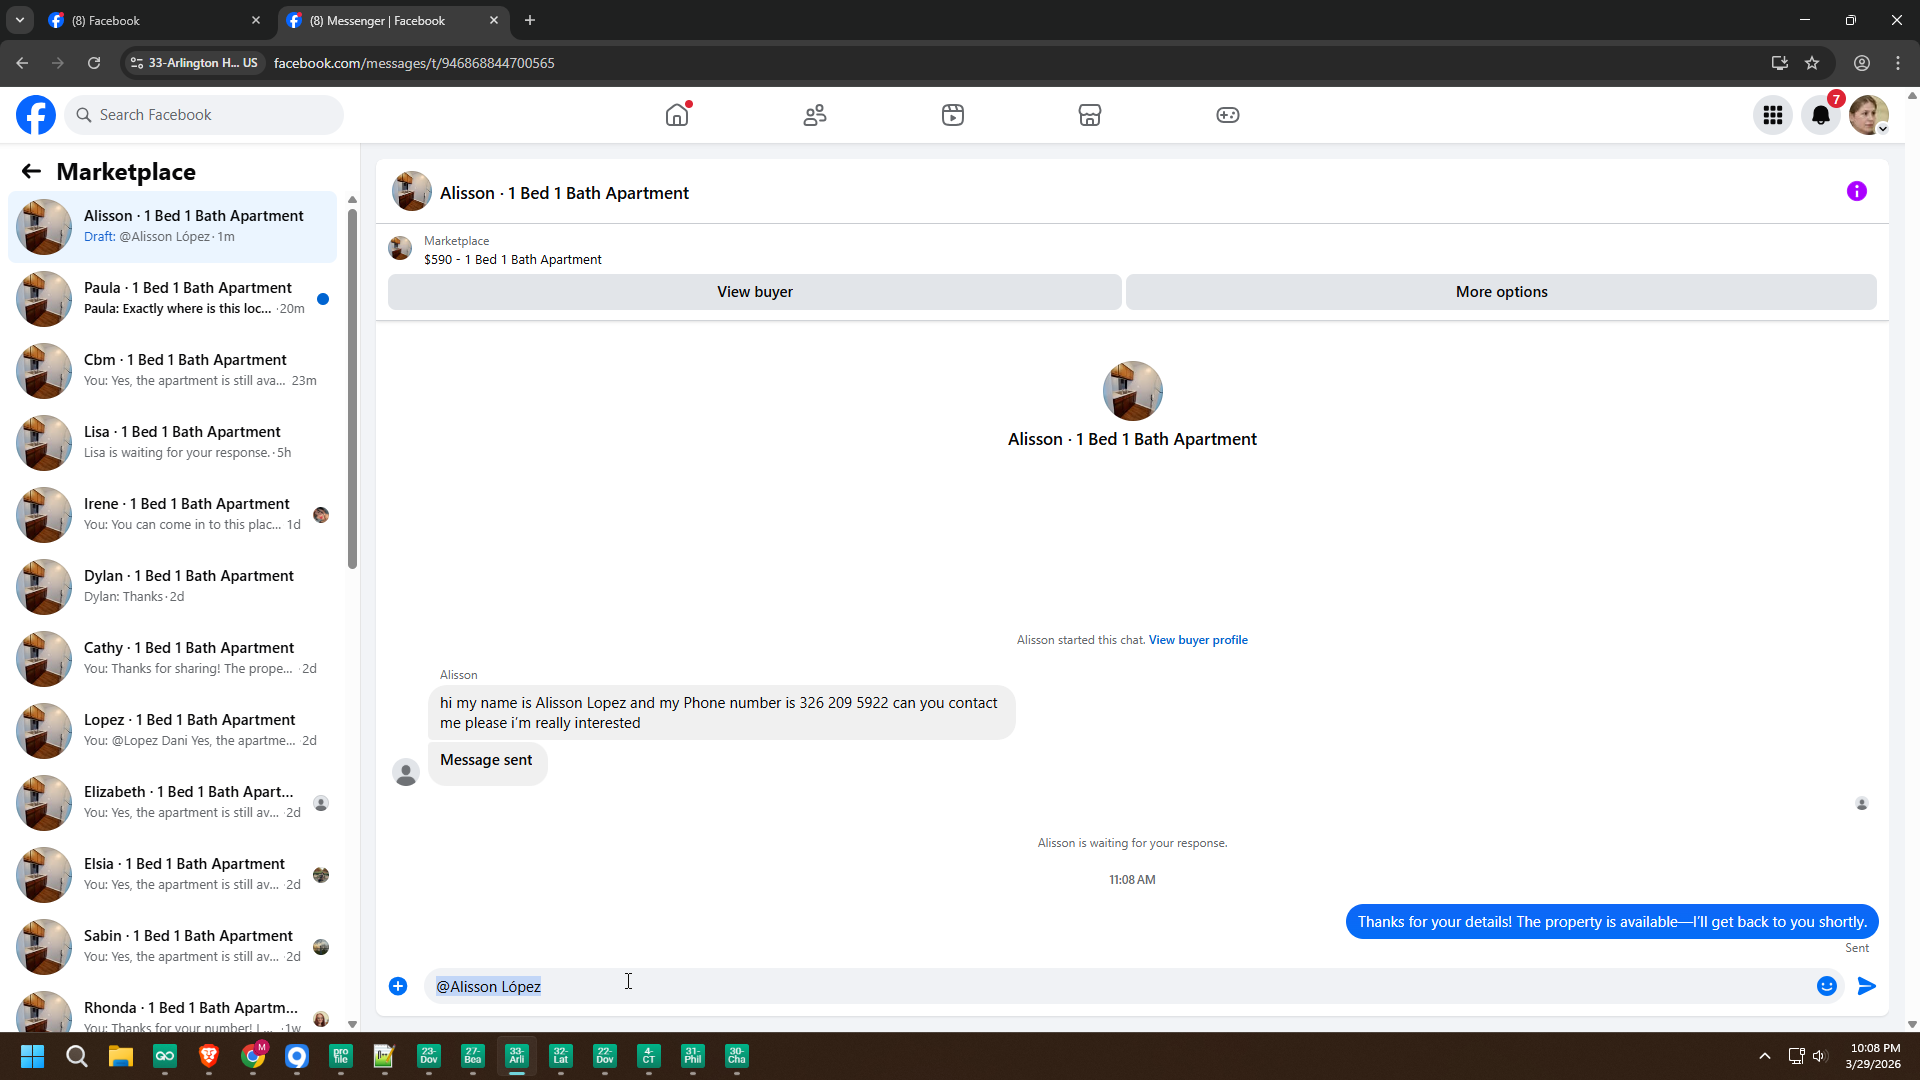This screenshot has height=1080, width=1920.
Task: Click the taskbar clock showing 10:08 PM
Action: 1874,1056
